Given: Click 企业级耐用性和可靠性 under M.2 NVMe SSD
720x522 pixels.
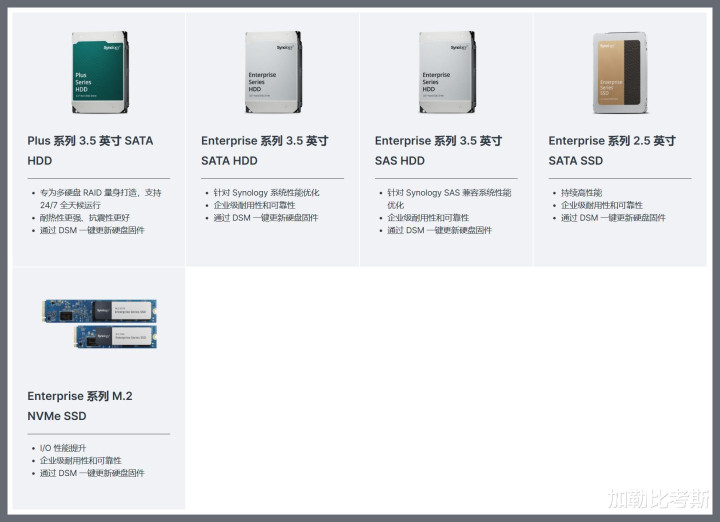Looking at the screenshot, I should pyautogui.click(x=81, y=460).
